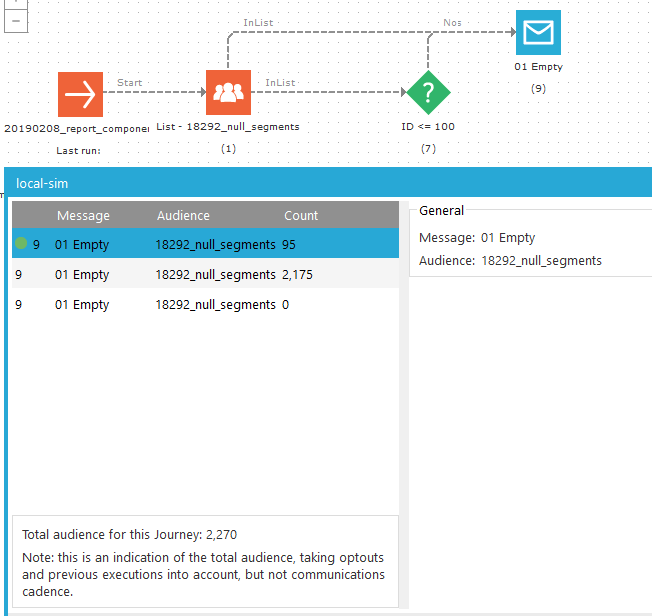Click the green status dot in first row
The height and width of the screenshot is (616, 652).
[x=21, y=243]
